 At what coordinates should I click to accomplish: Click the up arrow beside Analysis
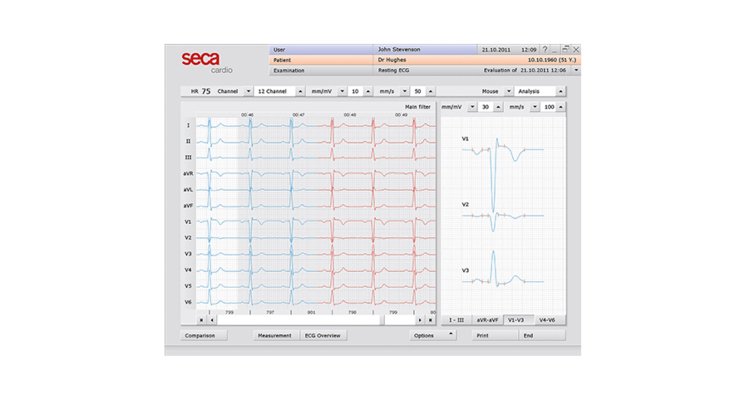click(561, 91)
